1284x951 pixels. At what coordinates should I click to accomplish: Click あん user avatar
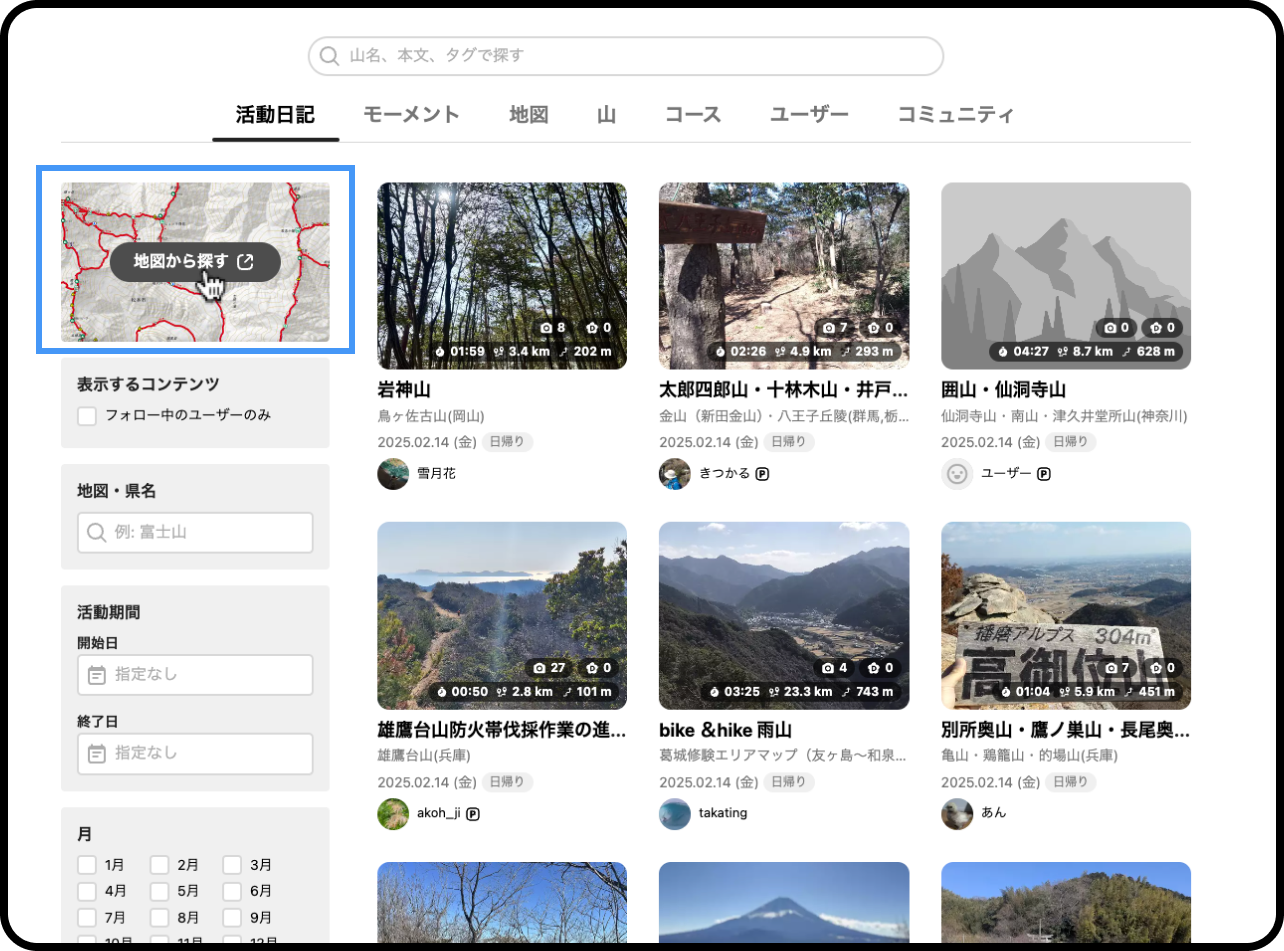tap(957, 814)
